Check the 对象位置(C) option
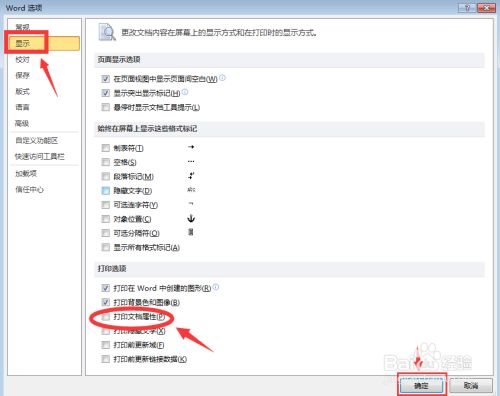Image resolution: width=500 pixels, height=396 pixels. 106,219
